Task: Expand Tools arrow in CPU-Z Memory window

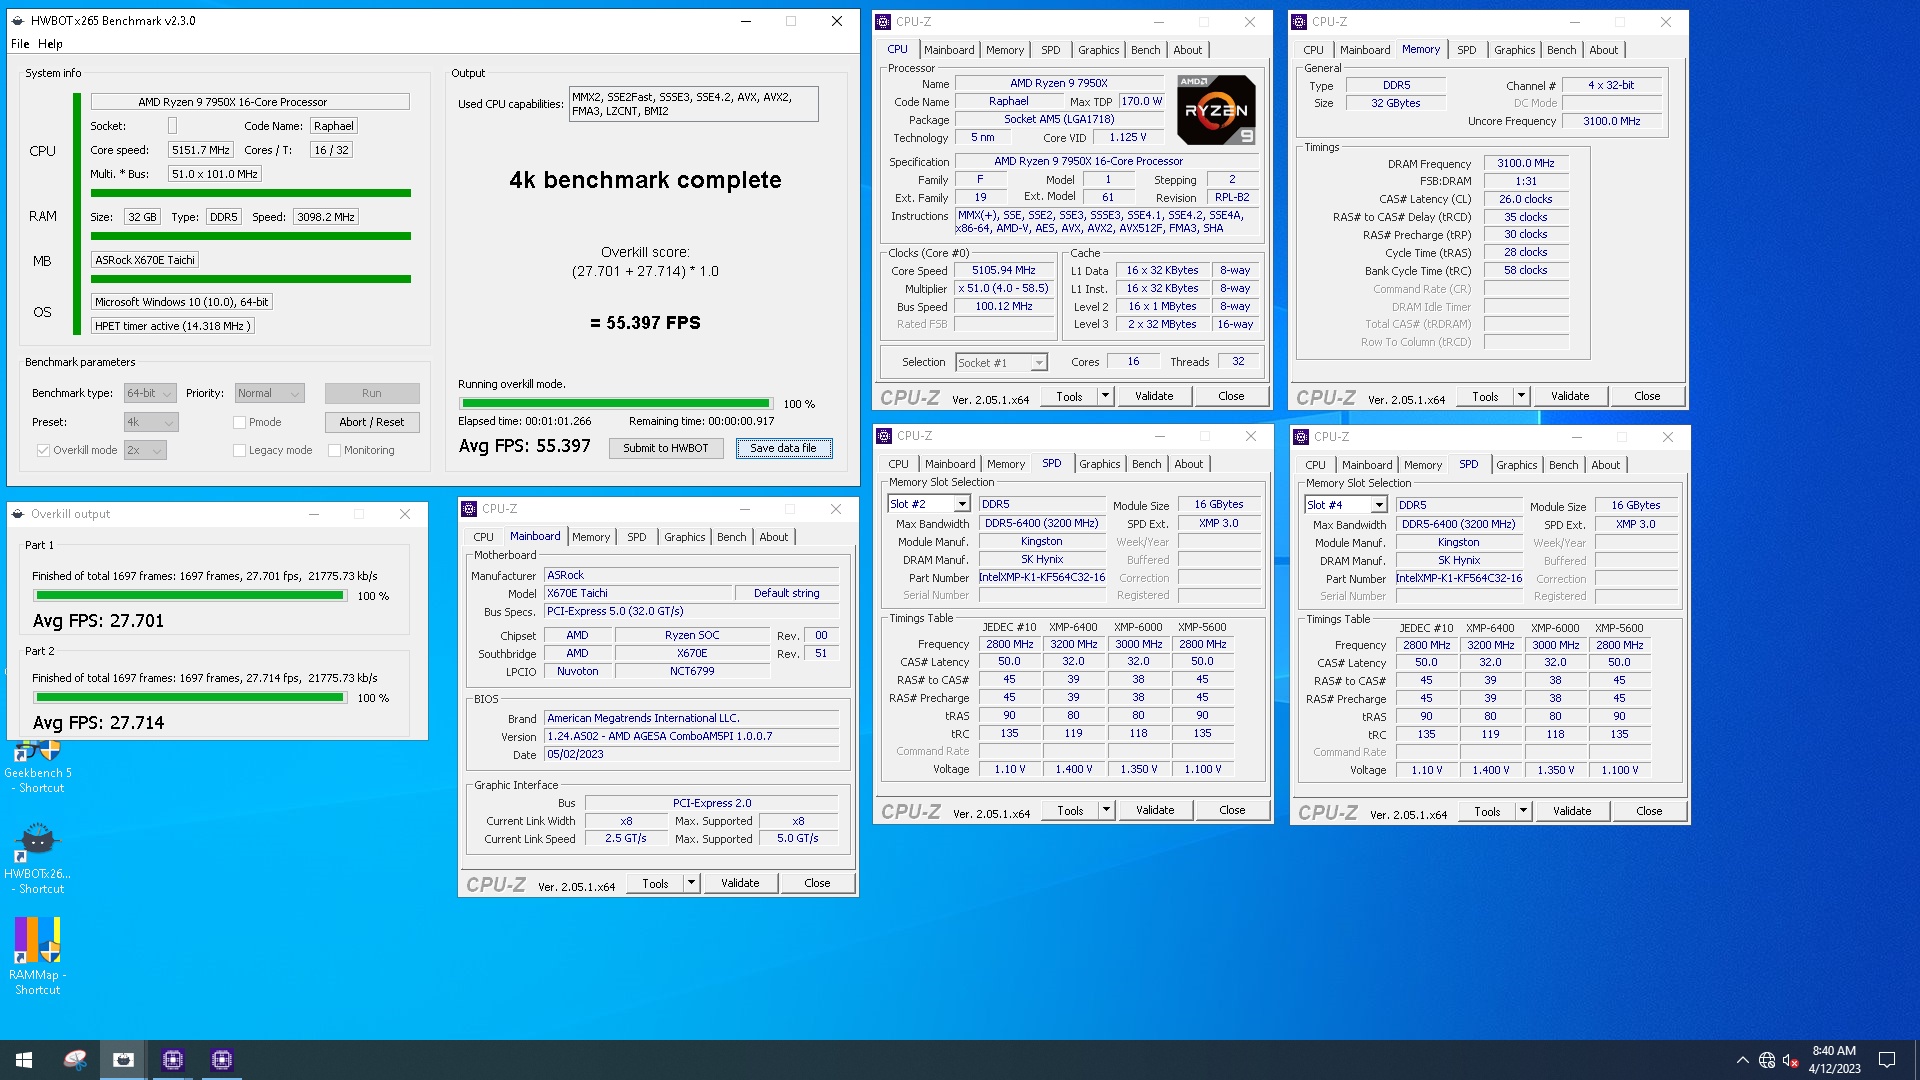Action: point(1521,396)
